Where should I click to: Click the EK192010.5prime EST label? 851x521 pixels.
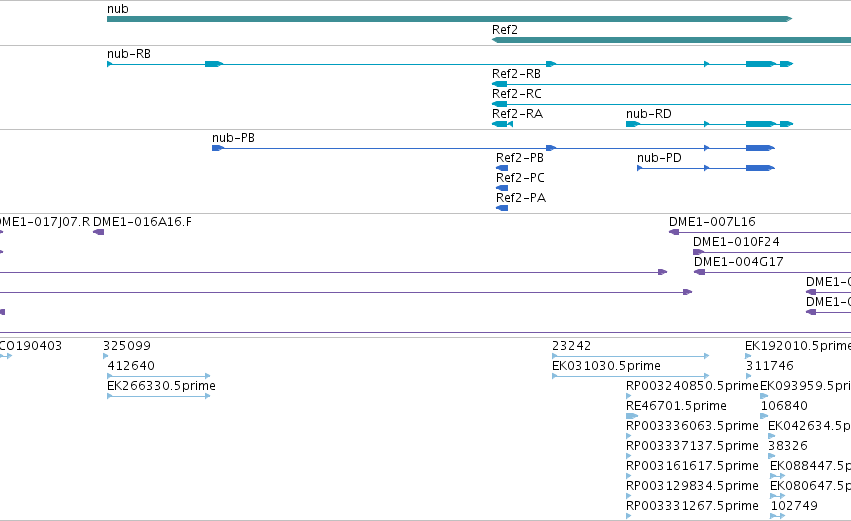(798, 346)
